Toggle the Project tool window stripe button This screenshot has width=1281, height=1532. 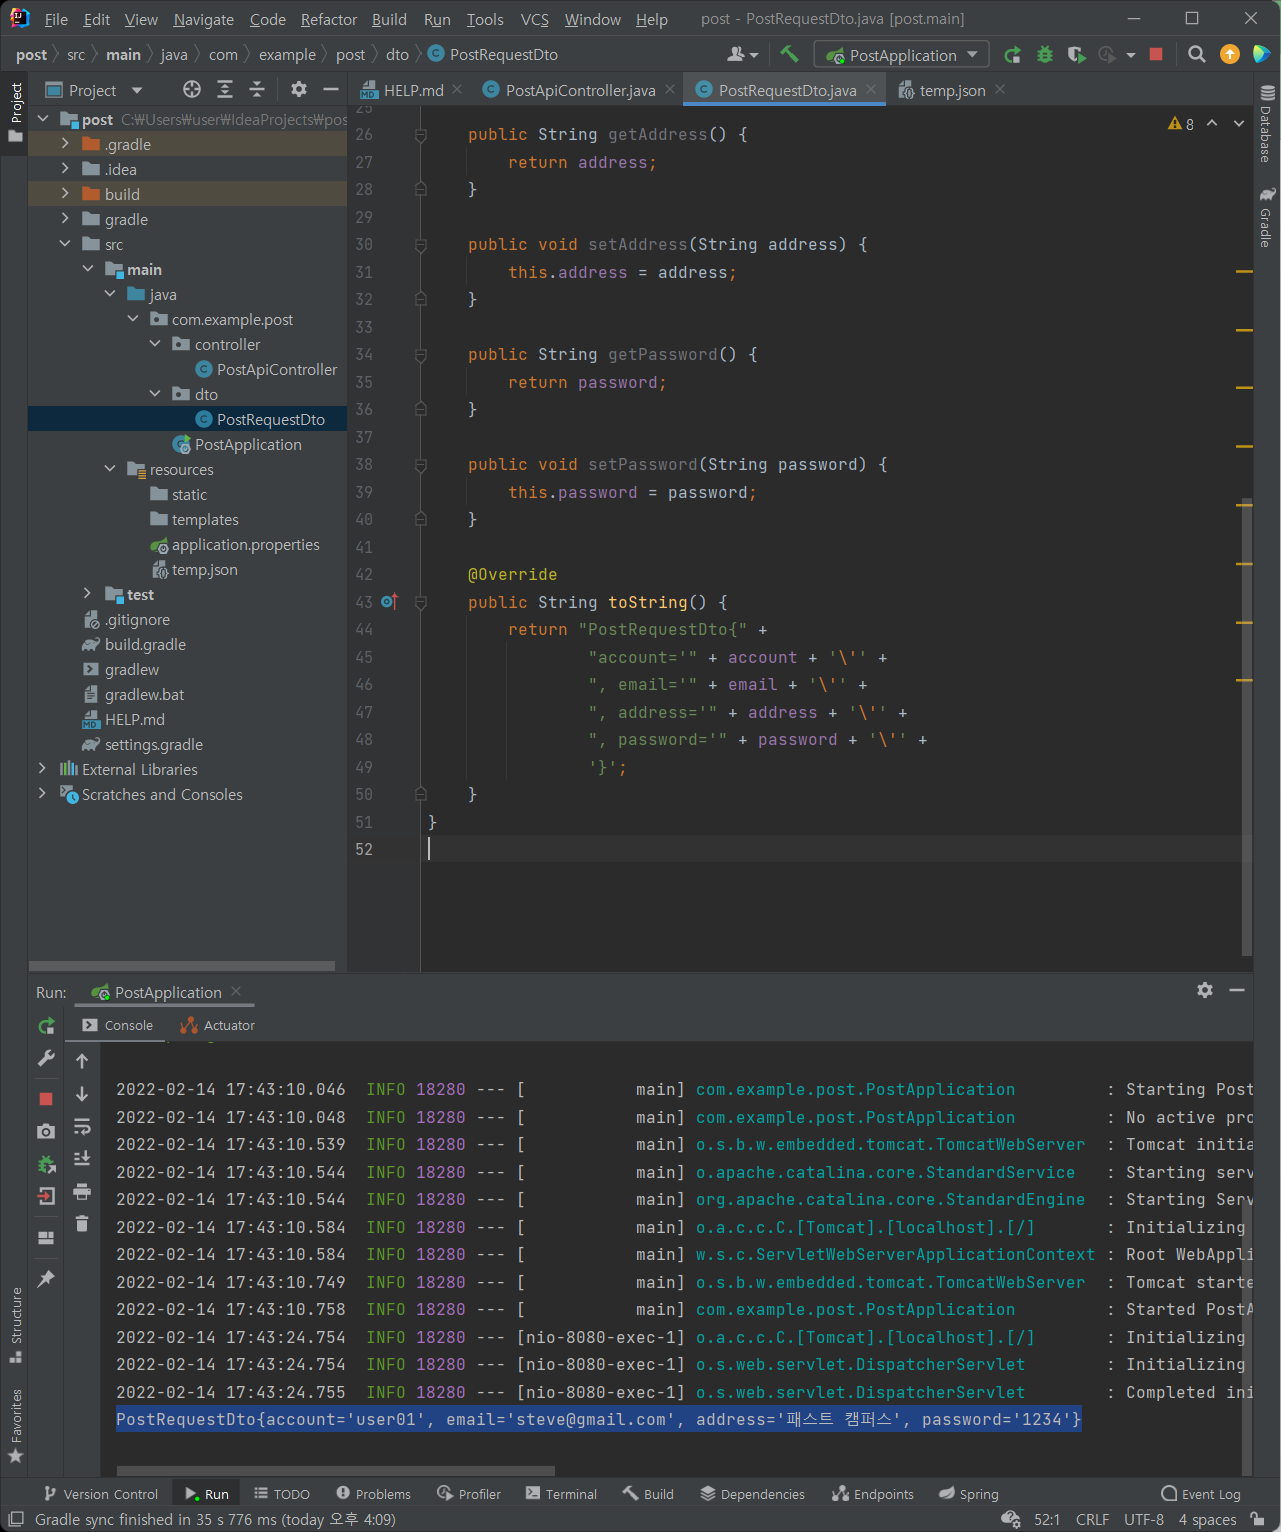pos(15,112)
